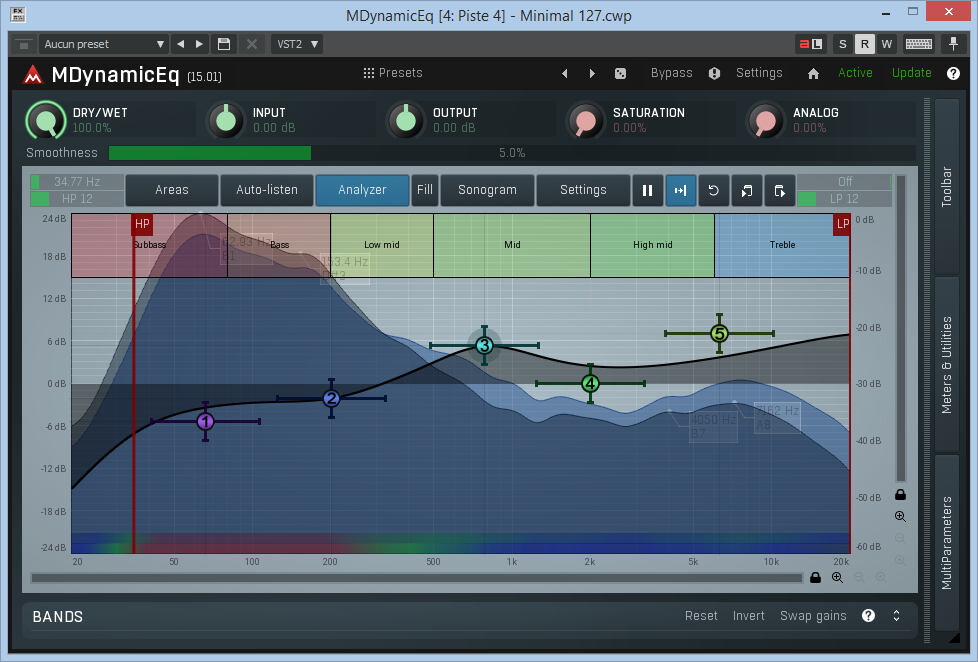Open the Bands help question mark
This screenshot has width=978, height=662.
click(868, 616)
